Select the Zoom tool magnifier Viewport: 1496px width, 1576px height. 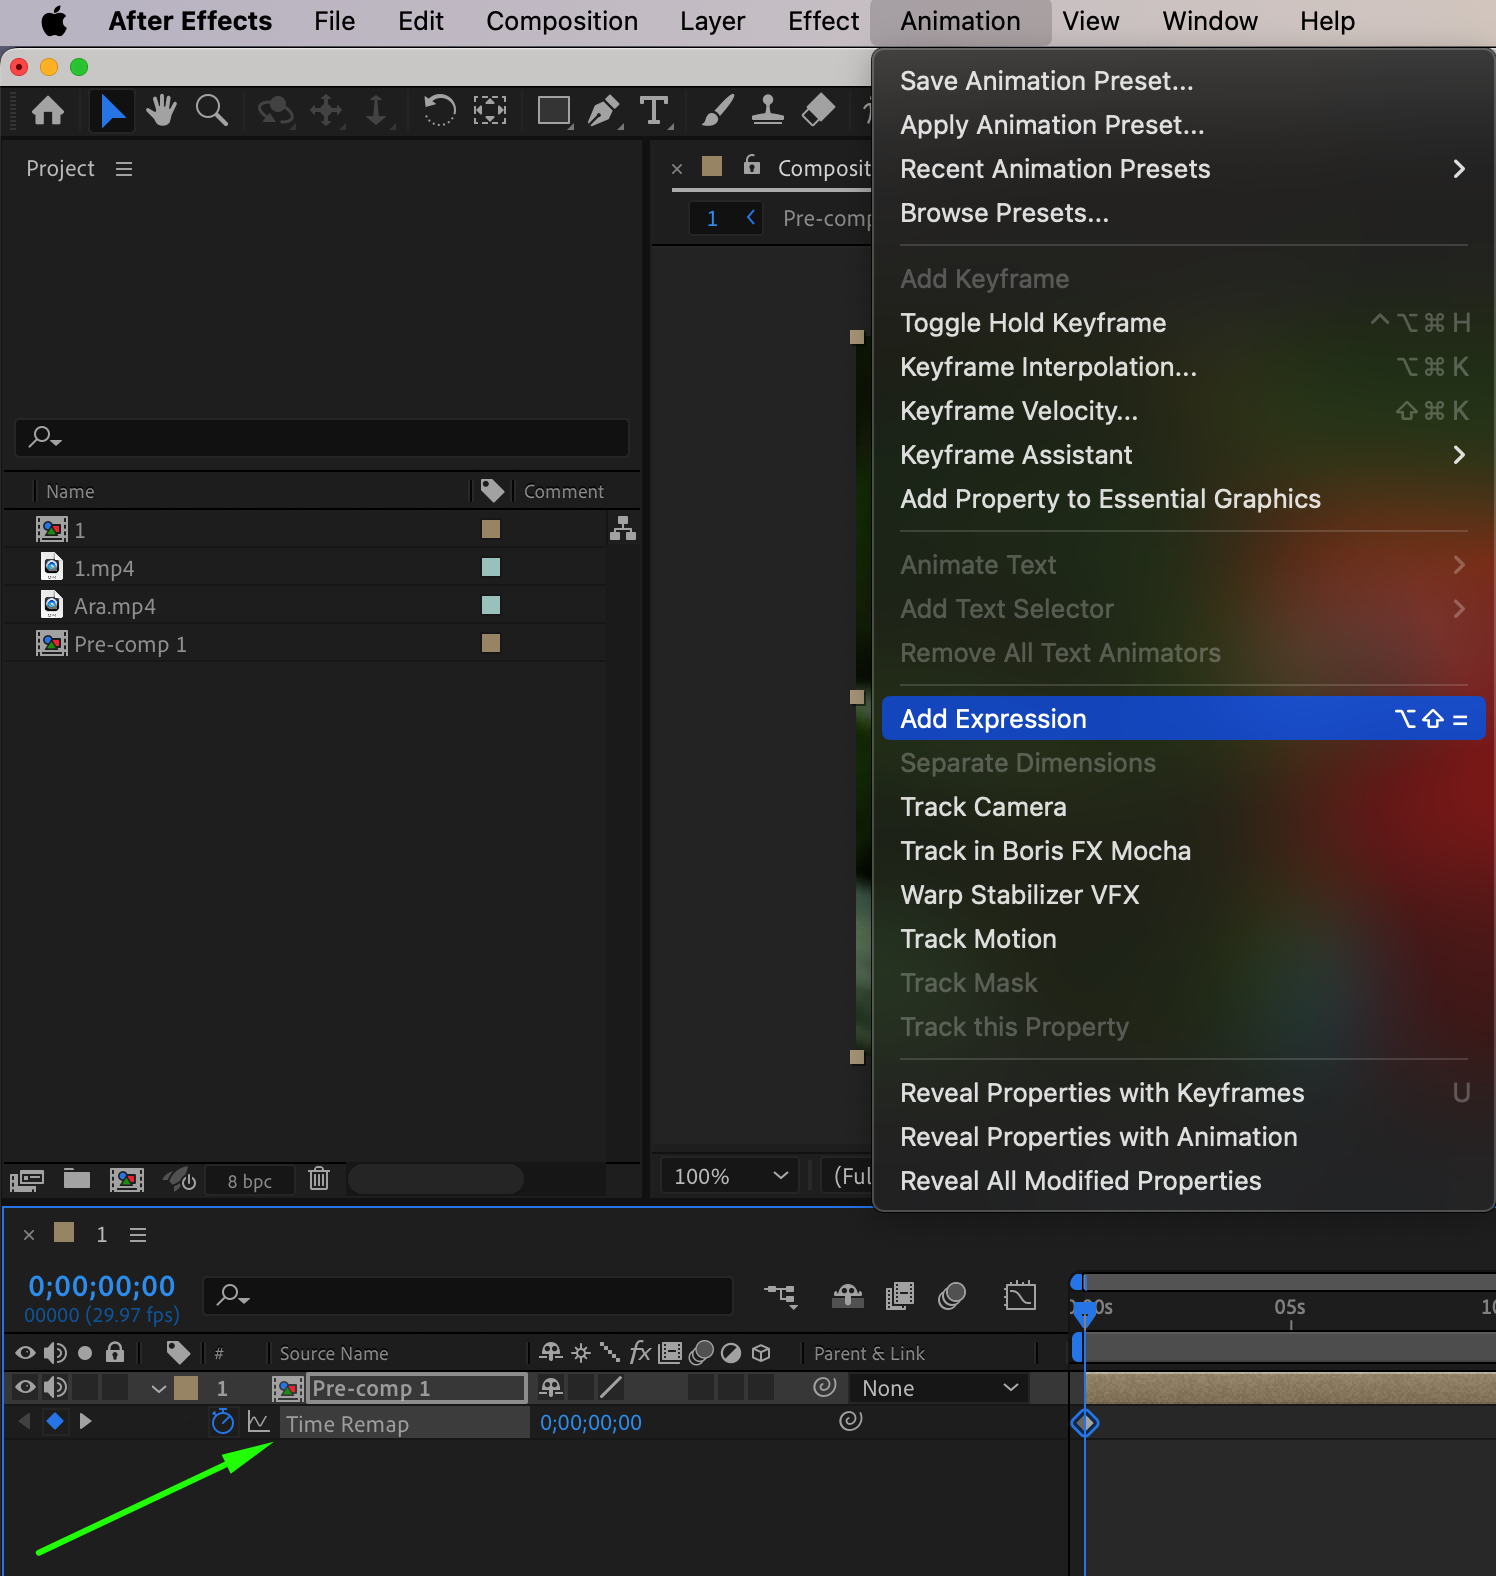coord(211,110)
